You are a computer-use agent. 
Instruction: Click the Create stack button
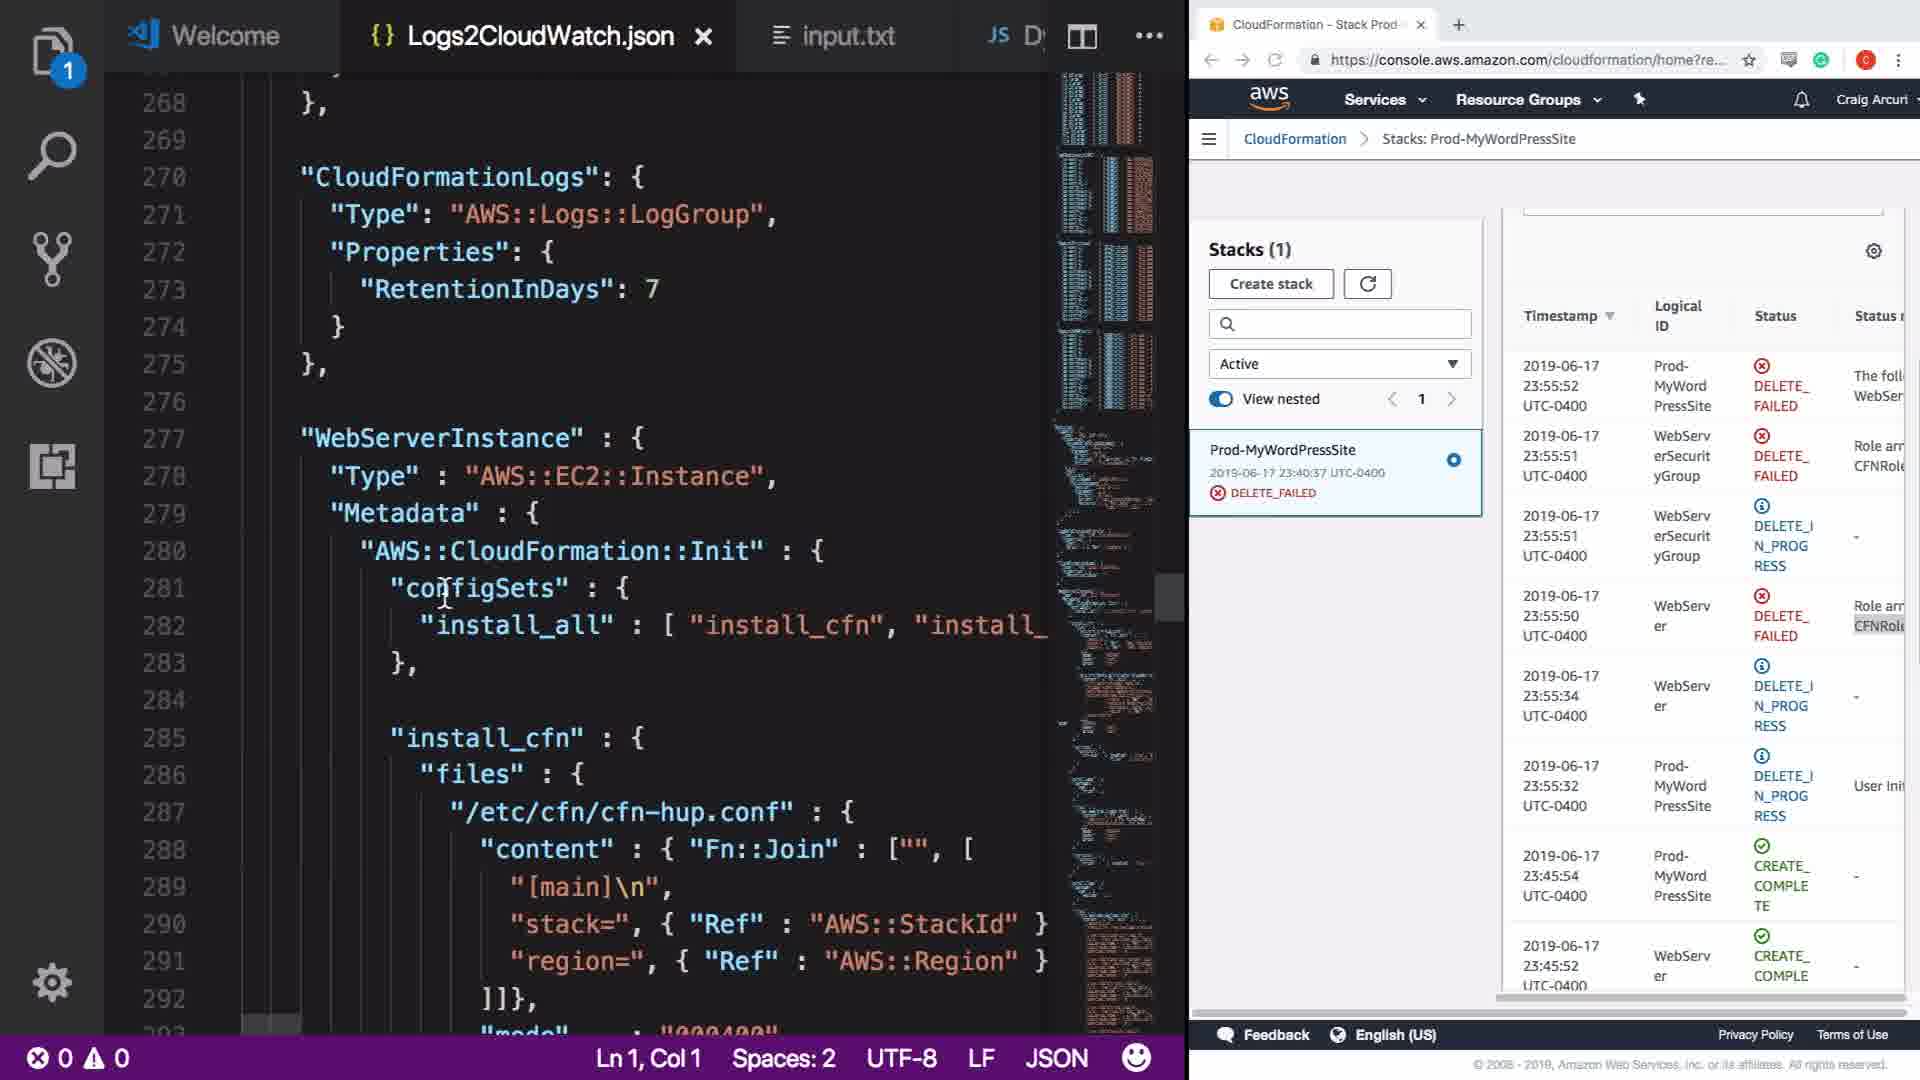click(1270, 284)
